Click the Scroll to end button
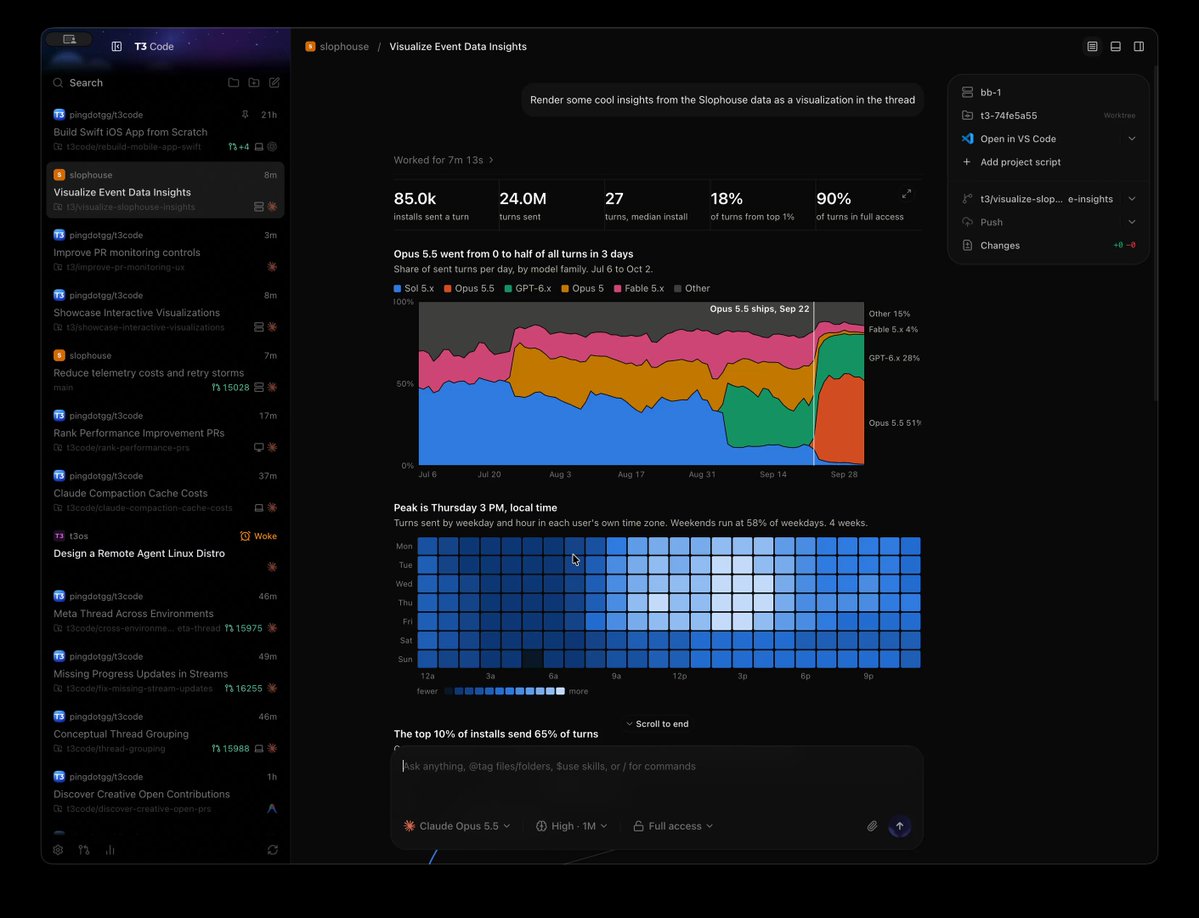 click(657, 724)
